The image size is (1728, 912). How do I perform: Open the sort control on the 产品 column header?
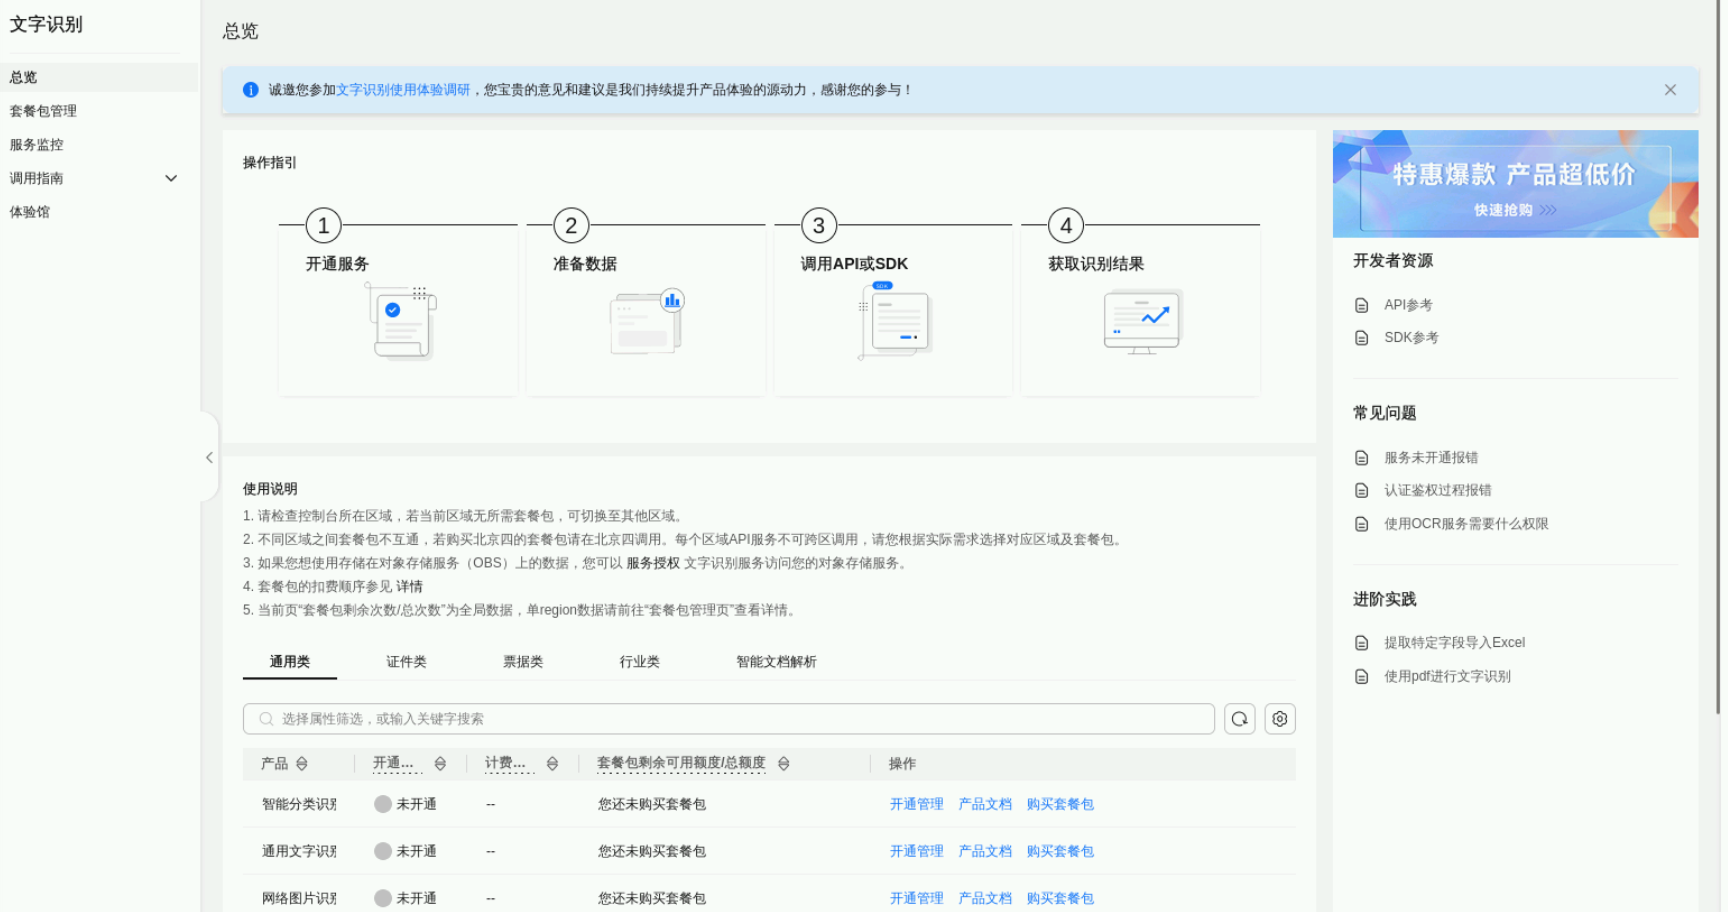[x=304, y=763]
